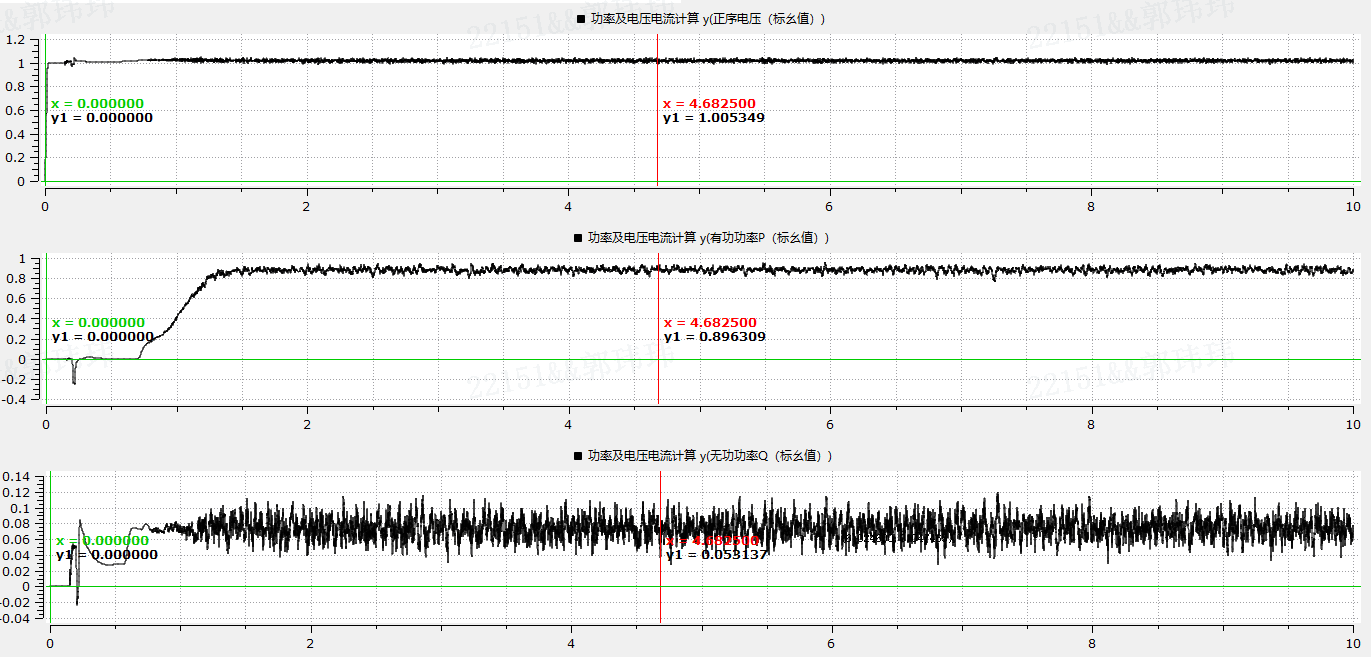Screen dimensions: 1371x657
Task: Click the red cursor line in the 无功功率Q plot
Action: 660,600
